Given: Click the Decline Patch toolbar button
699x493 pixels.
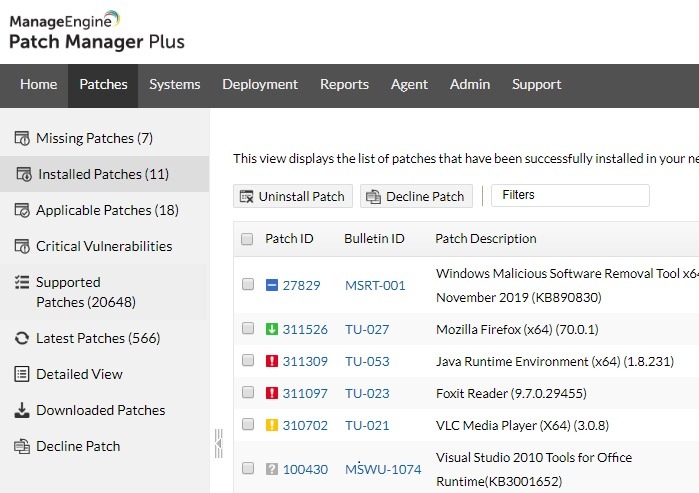Looking at the screenshot, I should click(416, 196).
